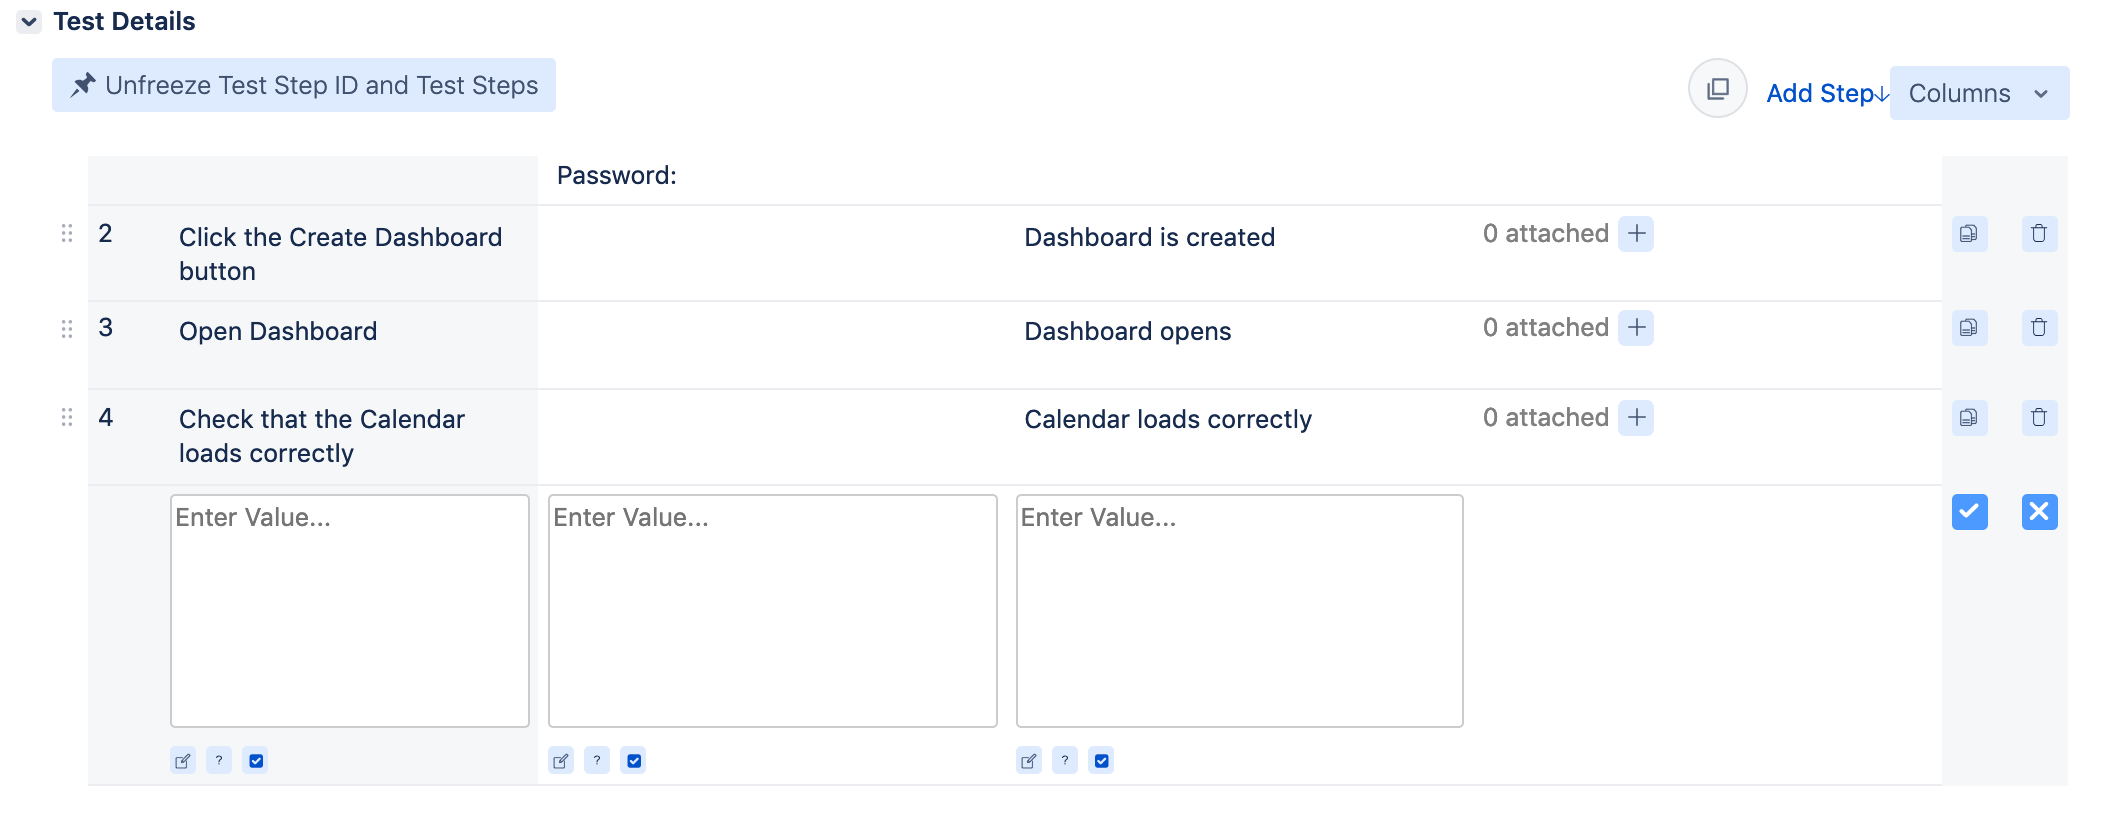Toggle checkbox below first Enter Value field
Viewport: 2108px width, 820px height.
(x=256, y=761)
